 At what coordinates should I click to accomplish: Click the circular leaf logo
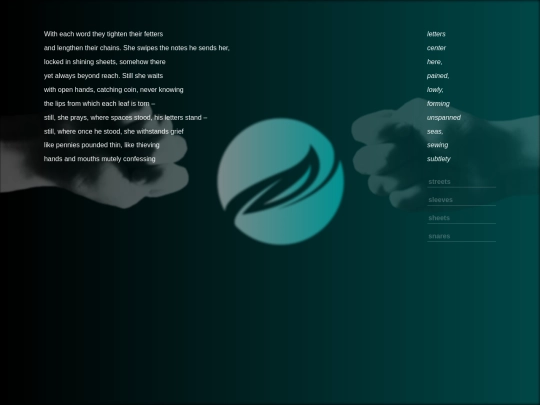pyautogui.click(x=280, y=181)
